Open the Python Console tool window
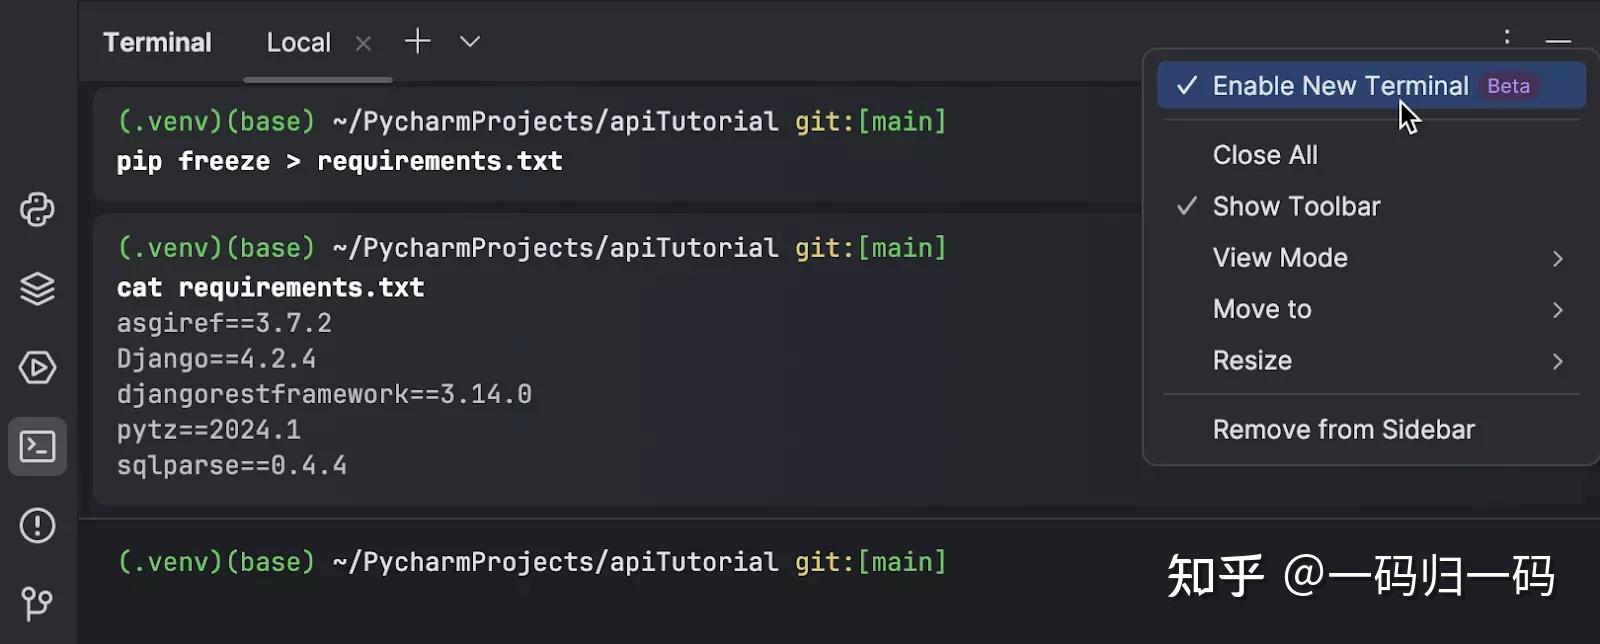 tap(37, 210)
